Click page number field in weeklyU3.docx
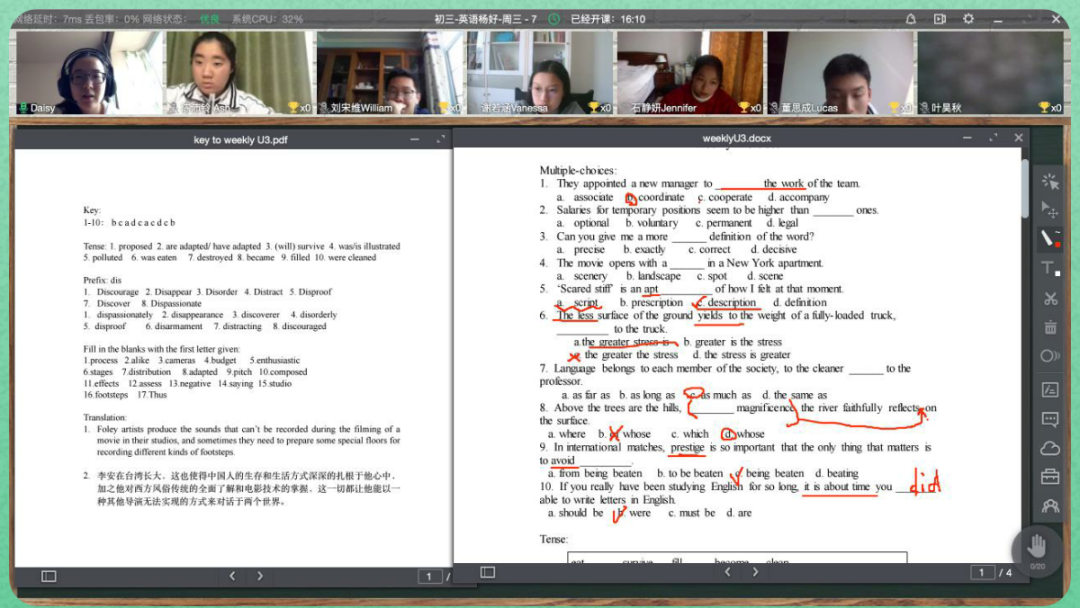 [x=982, y=572]
